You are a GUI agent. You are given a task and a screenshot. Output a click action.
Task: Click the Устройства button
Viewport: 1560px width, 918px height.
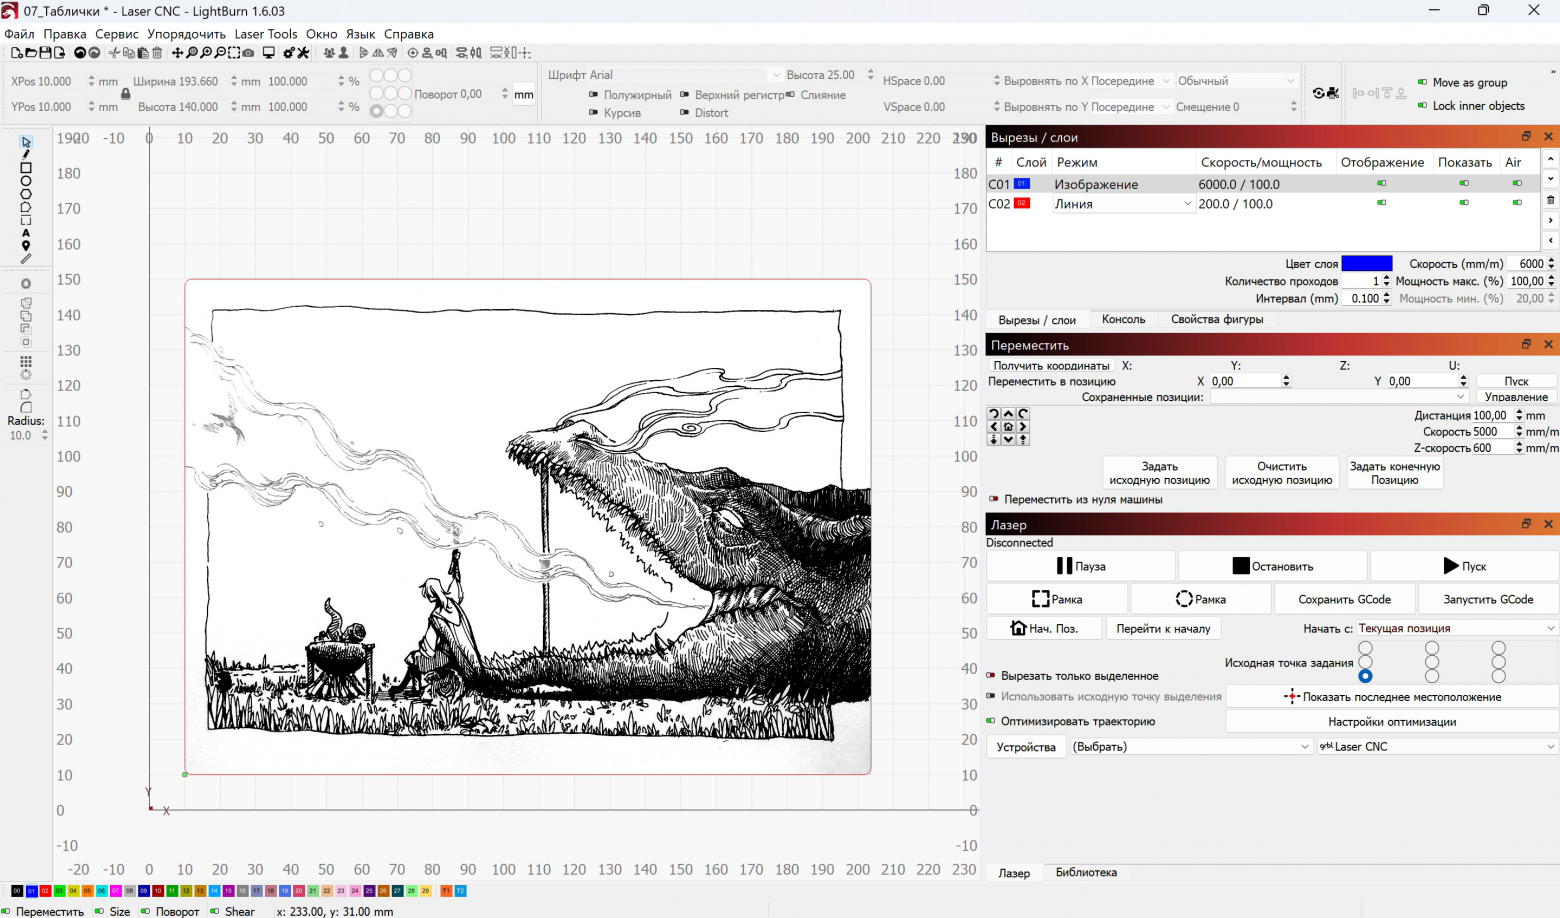pos(1026,747)
